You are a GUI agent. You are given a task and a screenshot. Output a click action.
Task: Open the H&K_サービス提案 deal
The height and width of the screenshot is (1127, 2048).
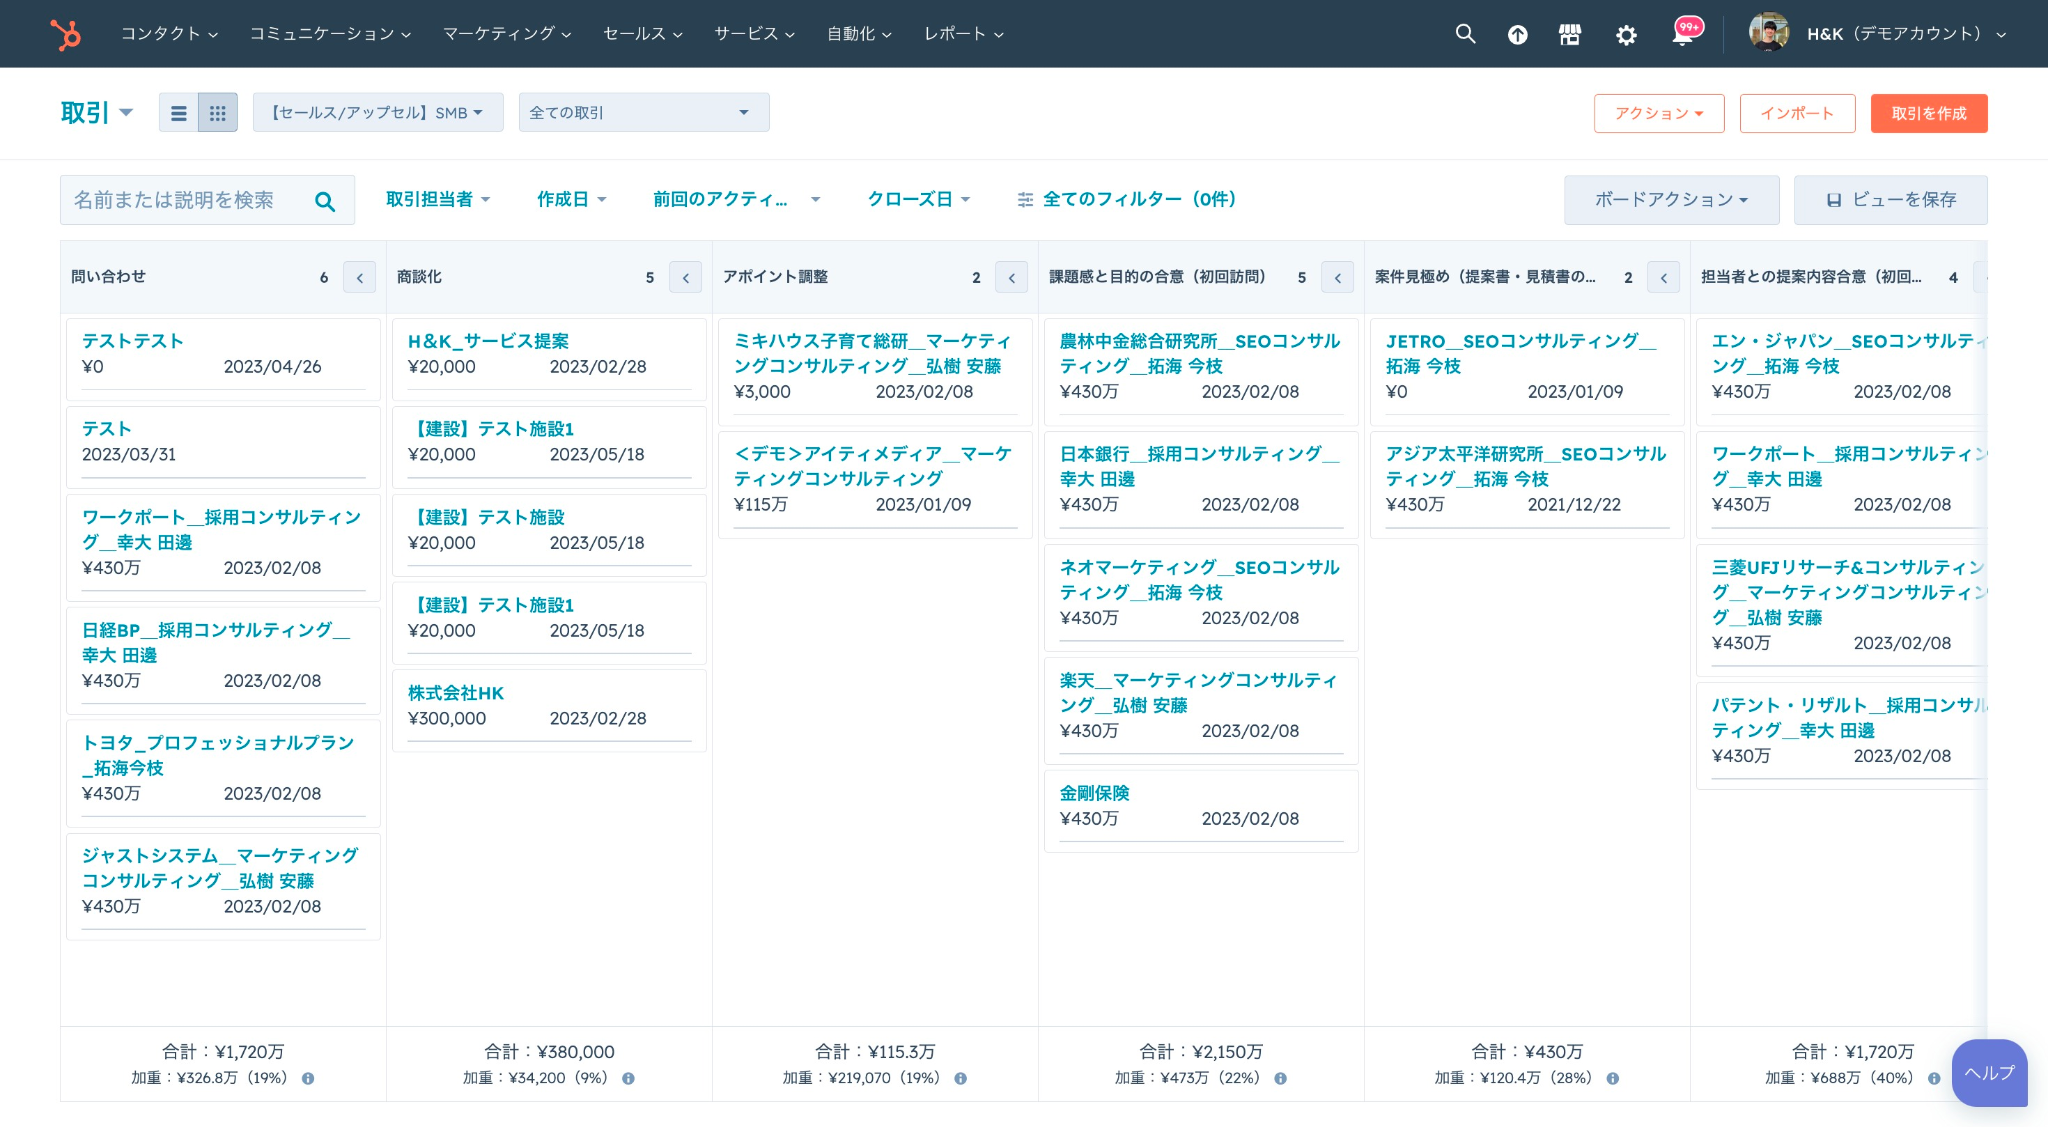tap(488, 342)
